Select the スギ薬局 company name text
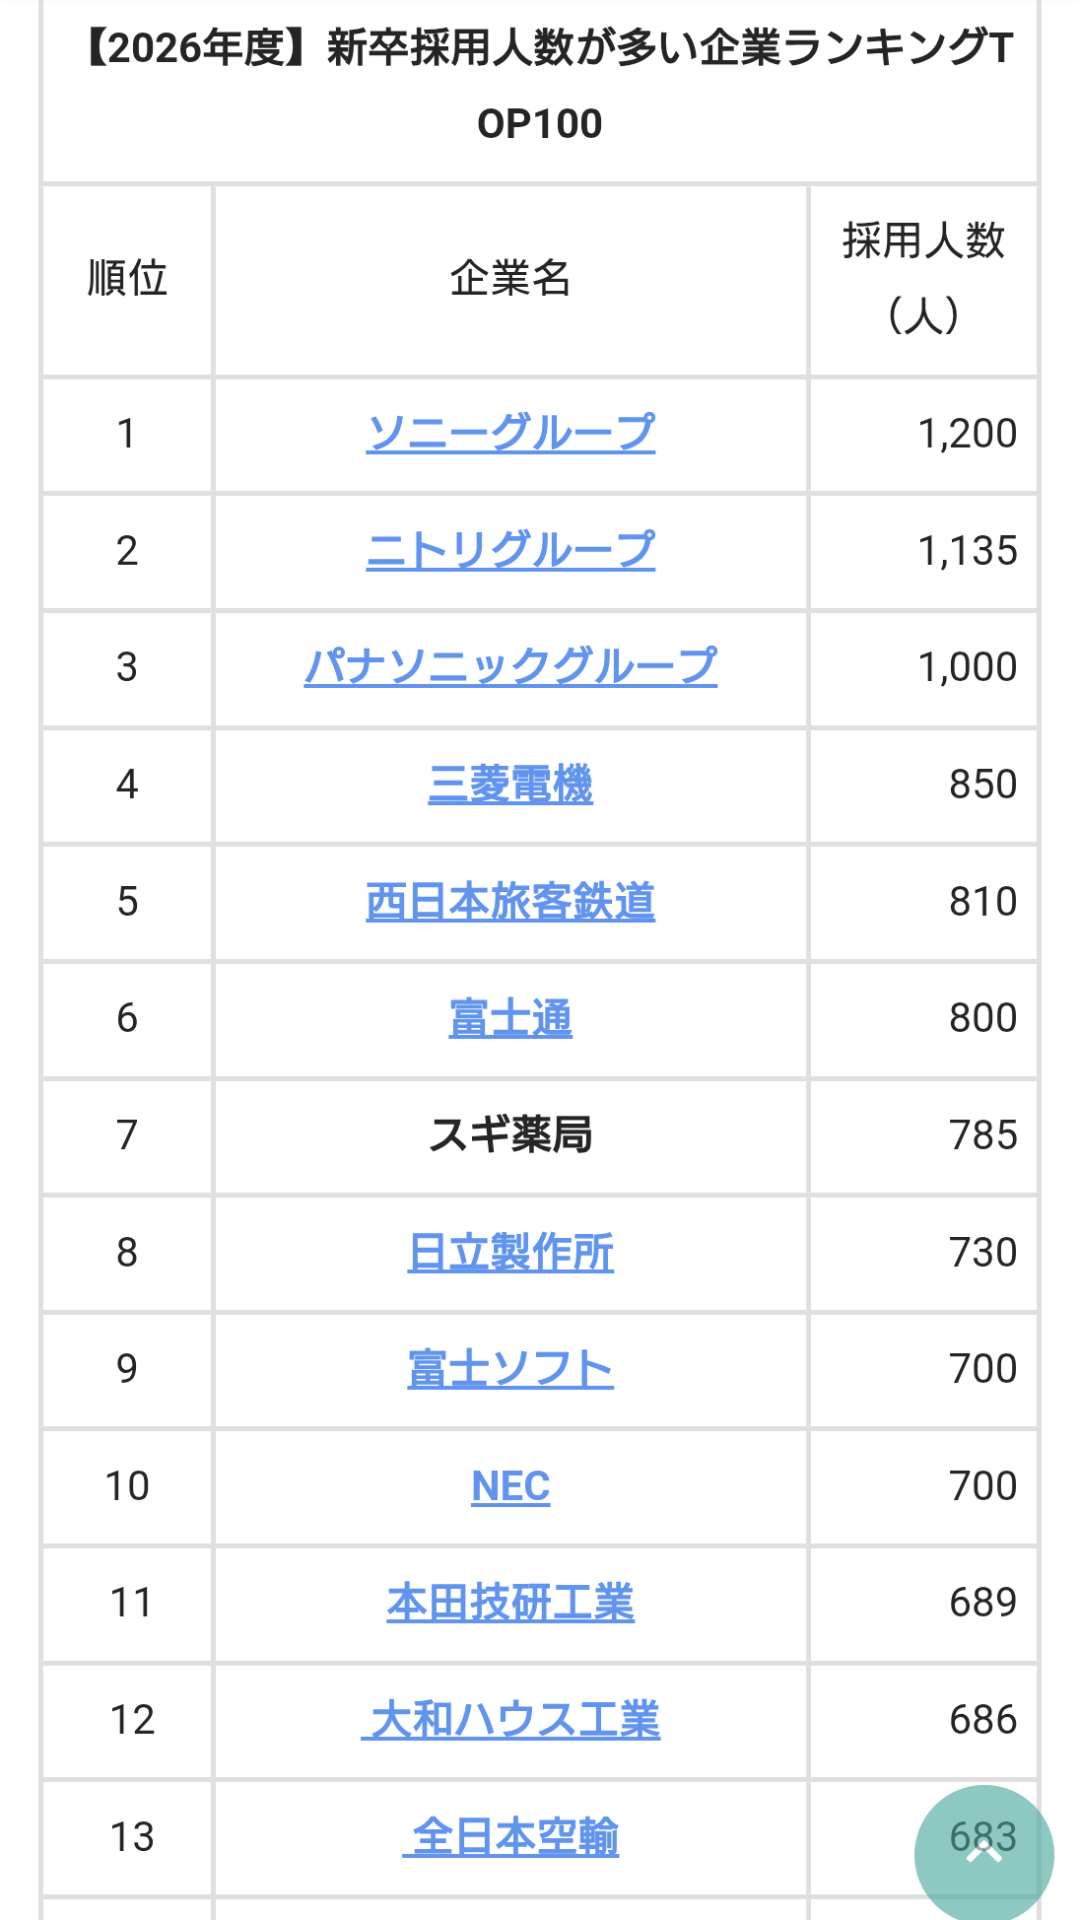The width and height of the screenshot is (1080, 1920). (510, 1135)
